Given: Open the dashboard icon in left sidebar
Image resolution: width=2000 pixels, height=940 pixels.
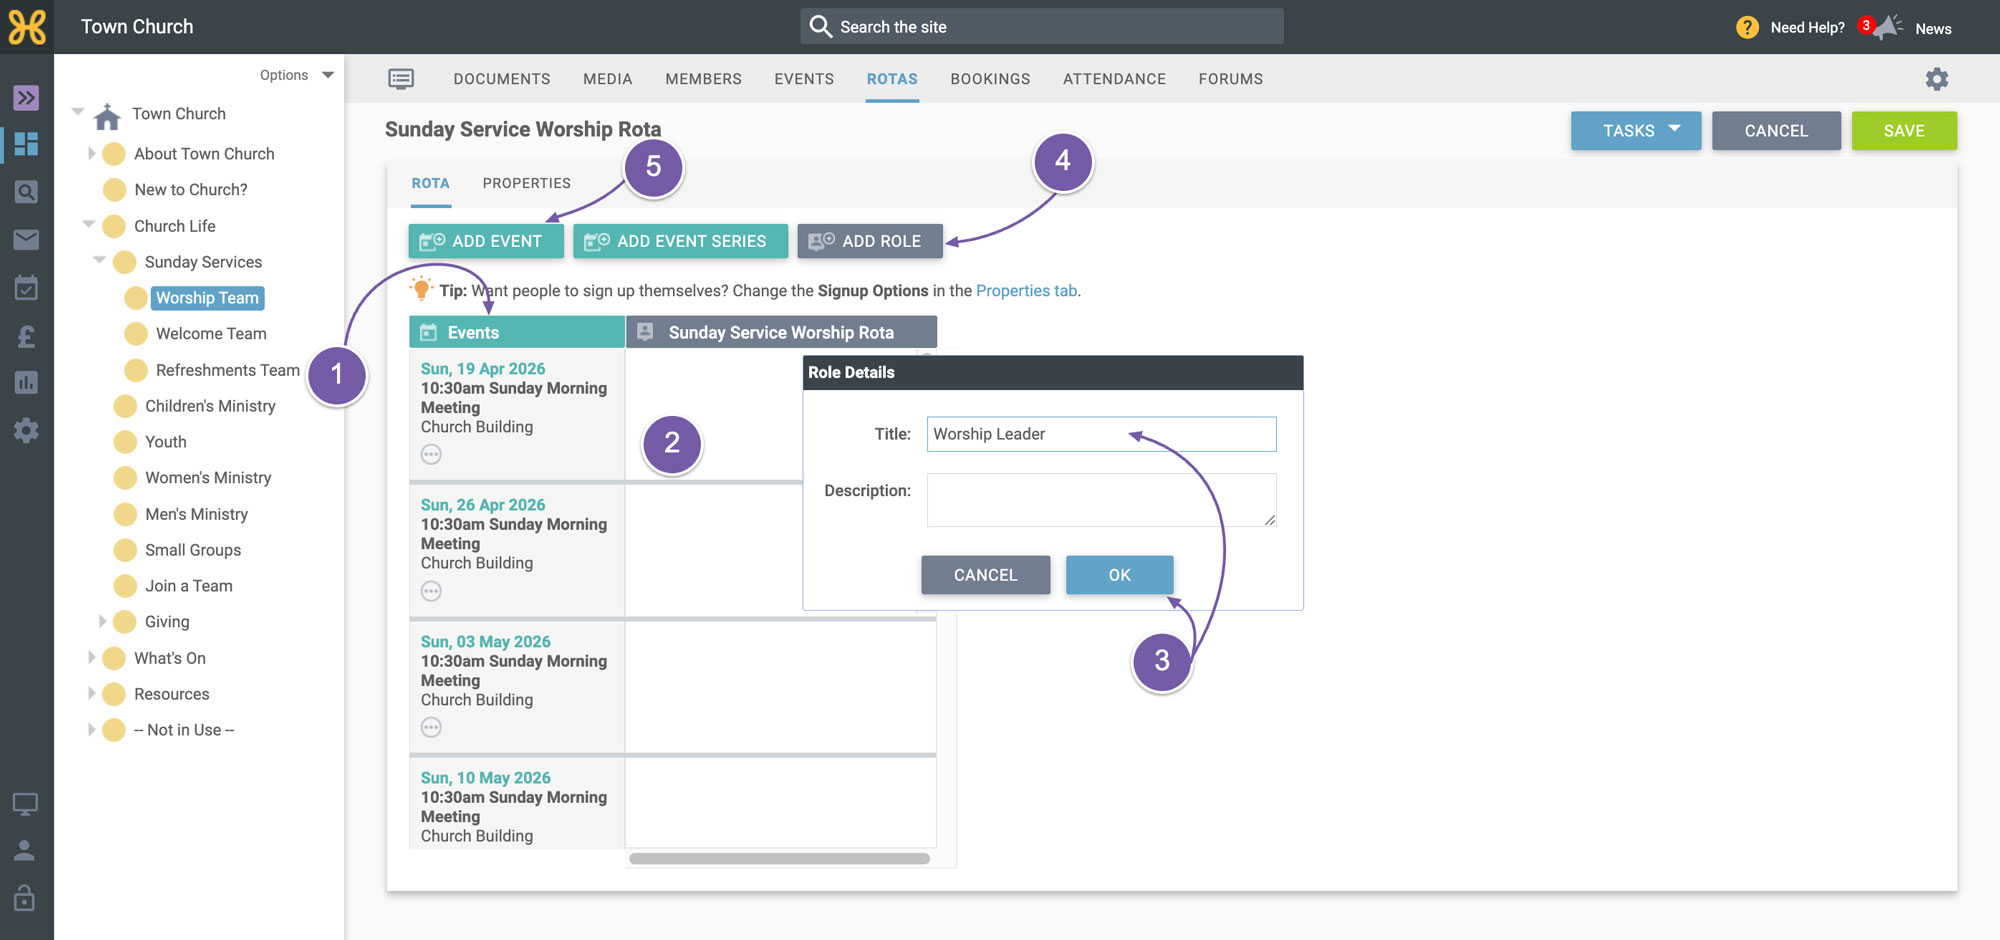Looking at the screenshot, I should click(26, 144).
